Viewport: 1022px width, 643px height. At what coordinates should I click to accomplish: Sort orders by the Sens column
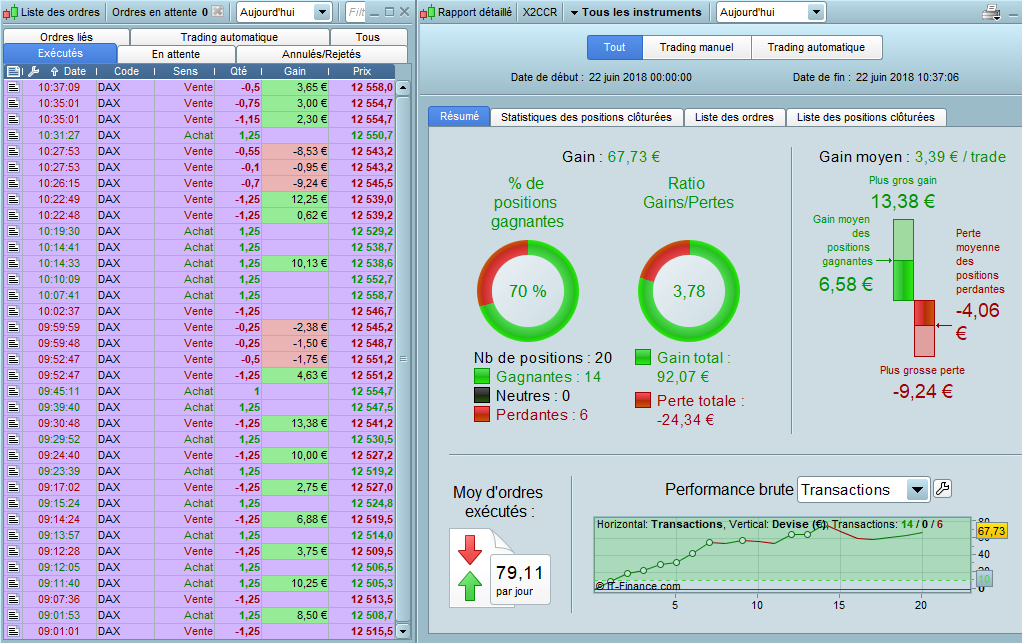[185, 71]
